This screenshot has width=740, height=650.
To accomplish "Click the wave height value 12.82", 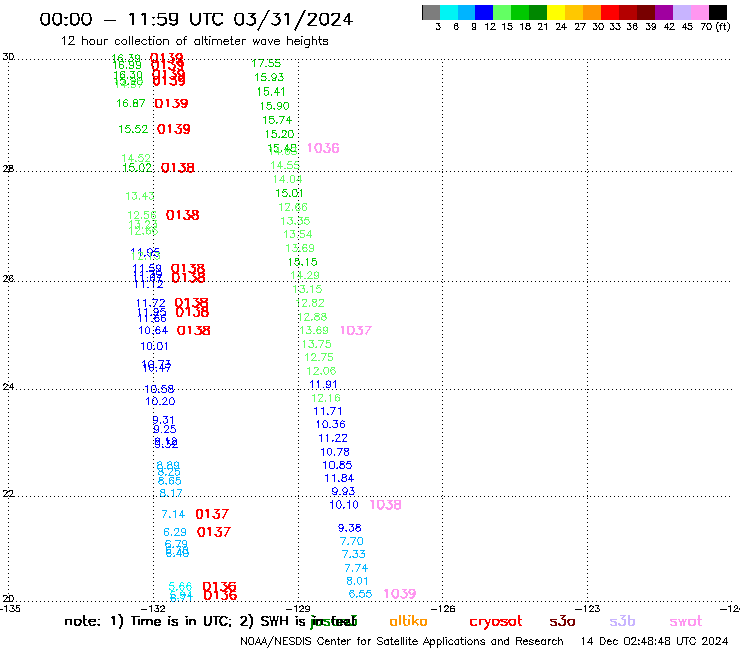I will coord(310,304).
